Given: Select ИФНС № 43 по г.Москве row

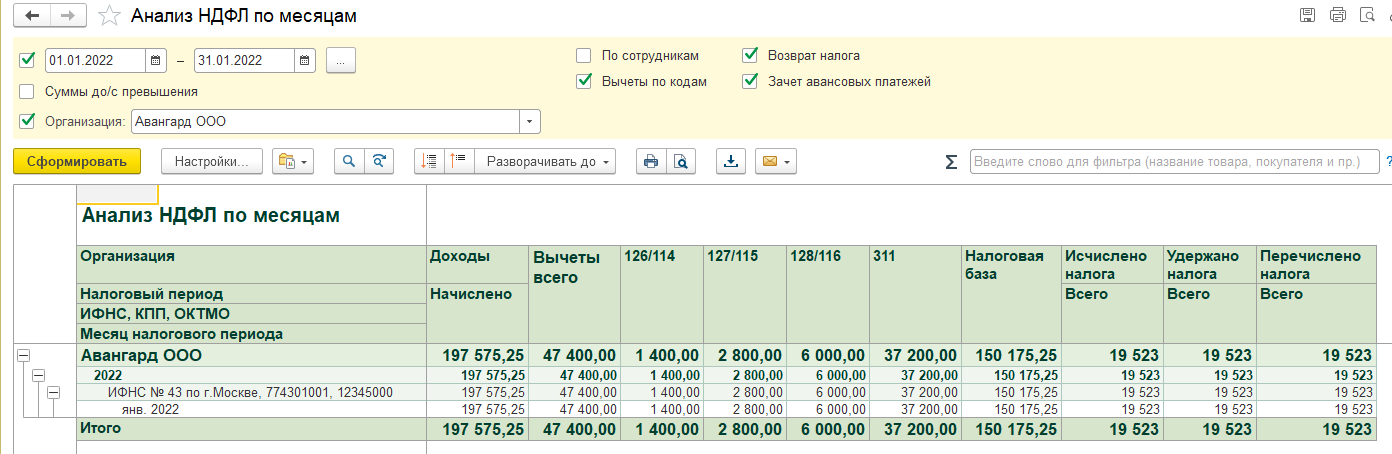Looking at the screenshot, I should pos(250,392).
